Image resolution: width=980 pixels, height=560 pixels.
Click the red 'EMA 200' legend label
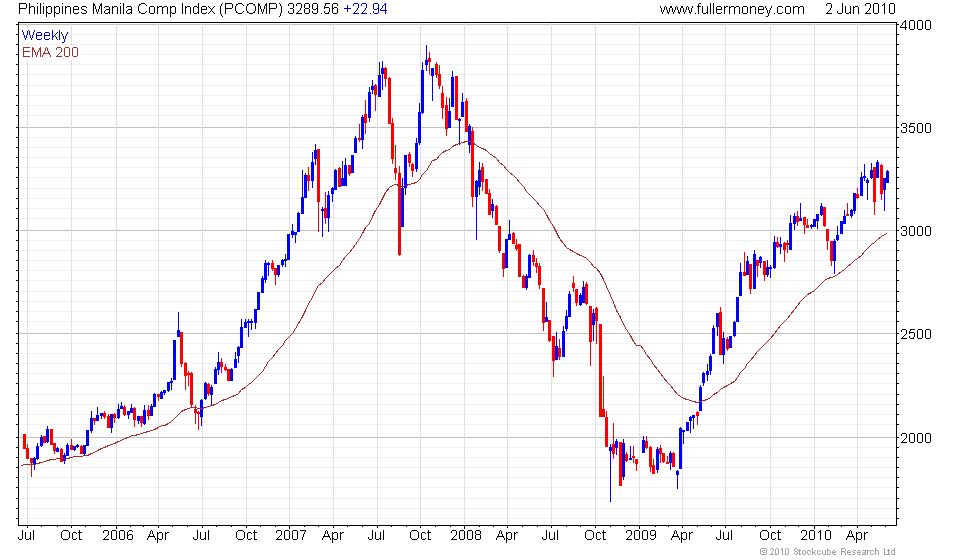[x=50, y=52]
